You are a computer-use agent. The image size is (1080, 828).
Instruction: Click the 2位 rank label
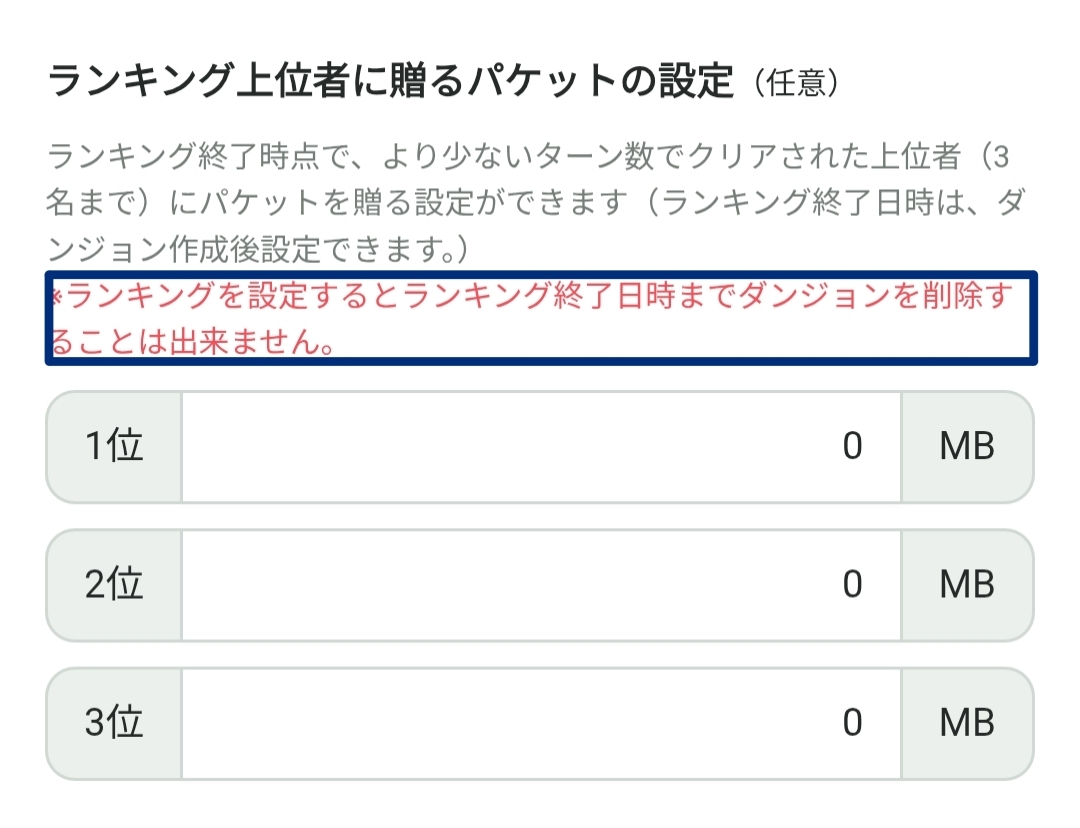(x=114, y=584)
